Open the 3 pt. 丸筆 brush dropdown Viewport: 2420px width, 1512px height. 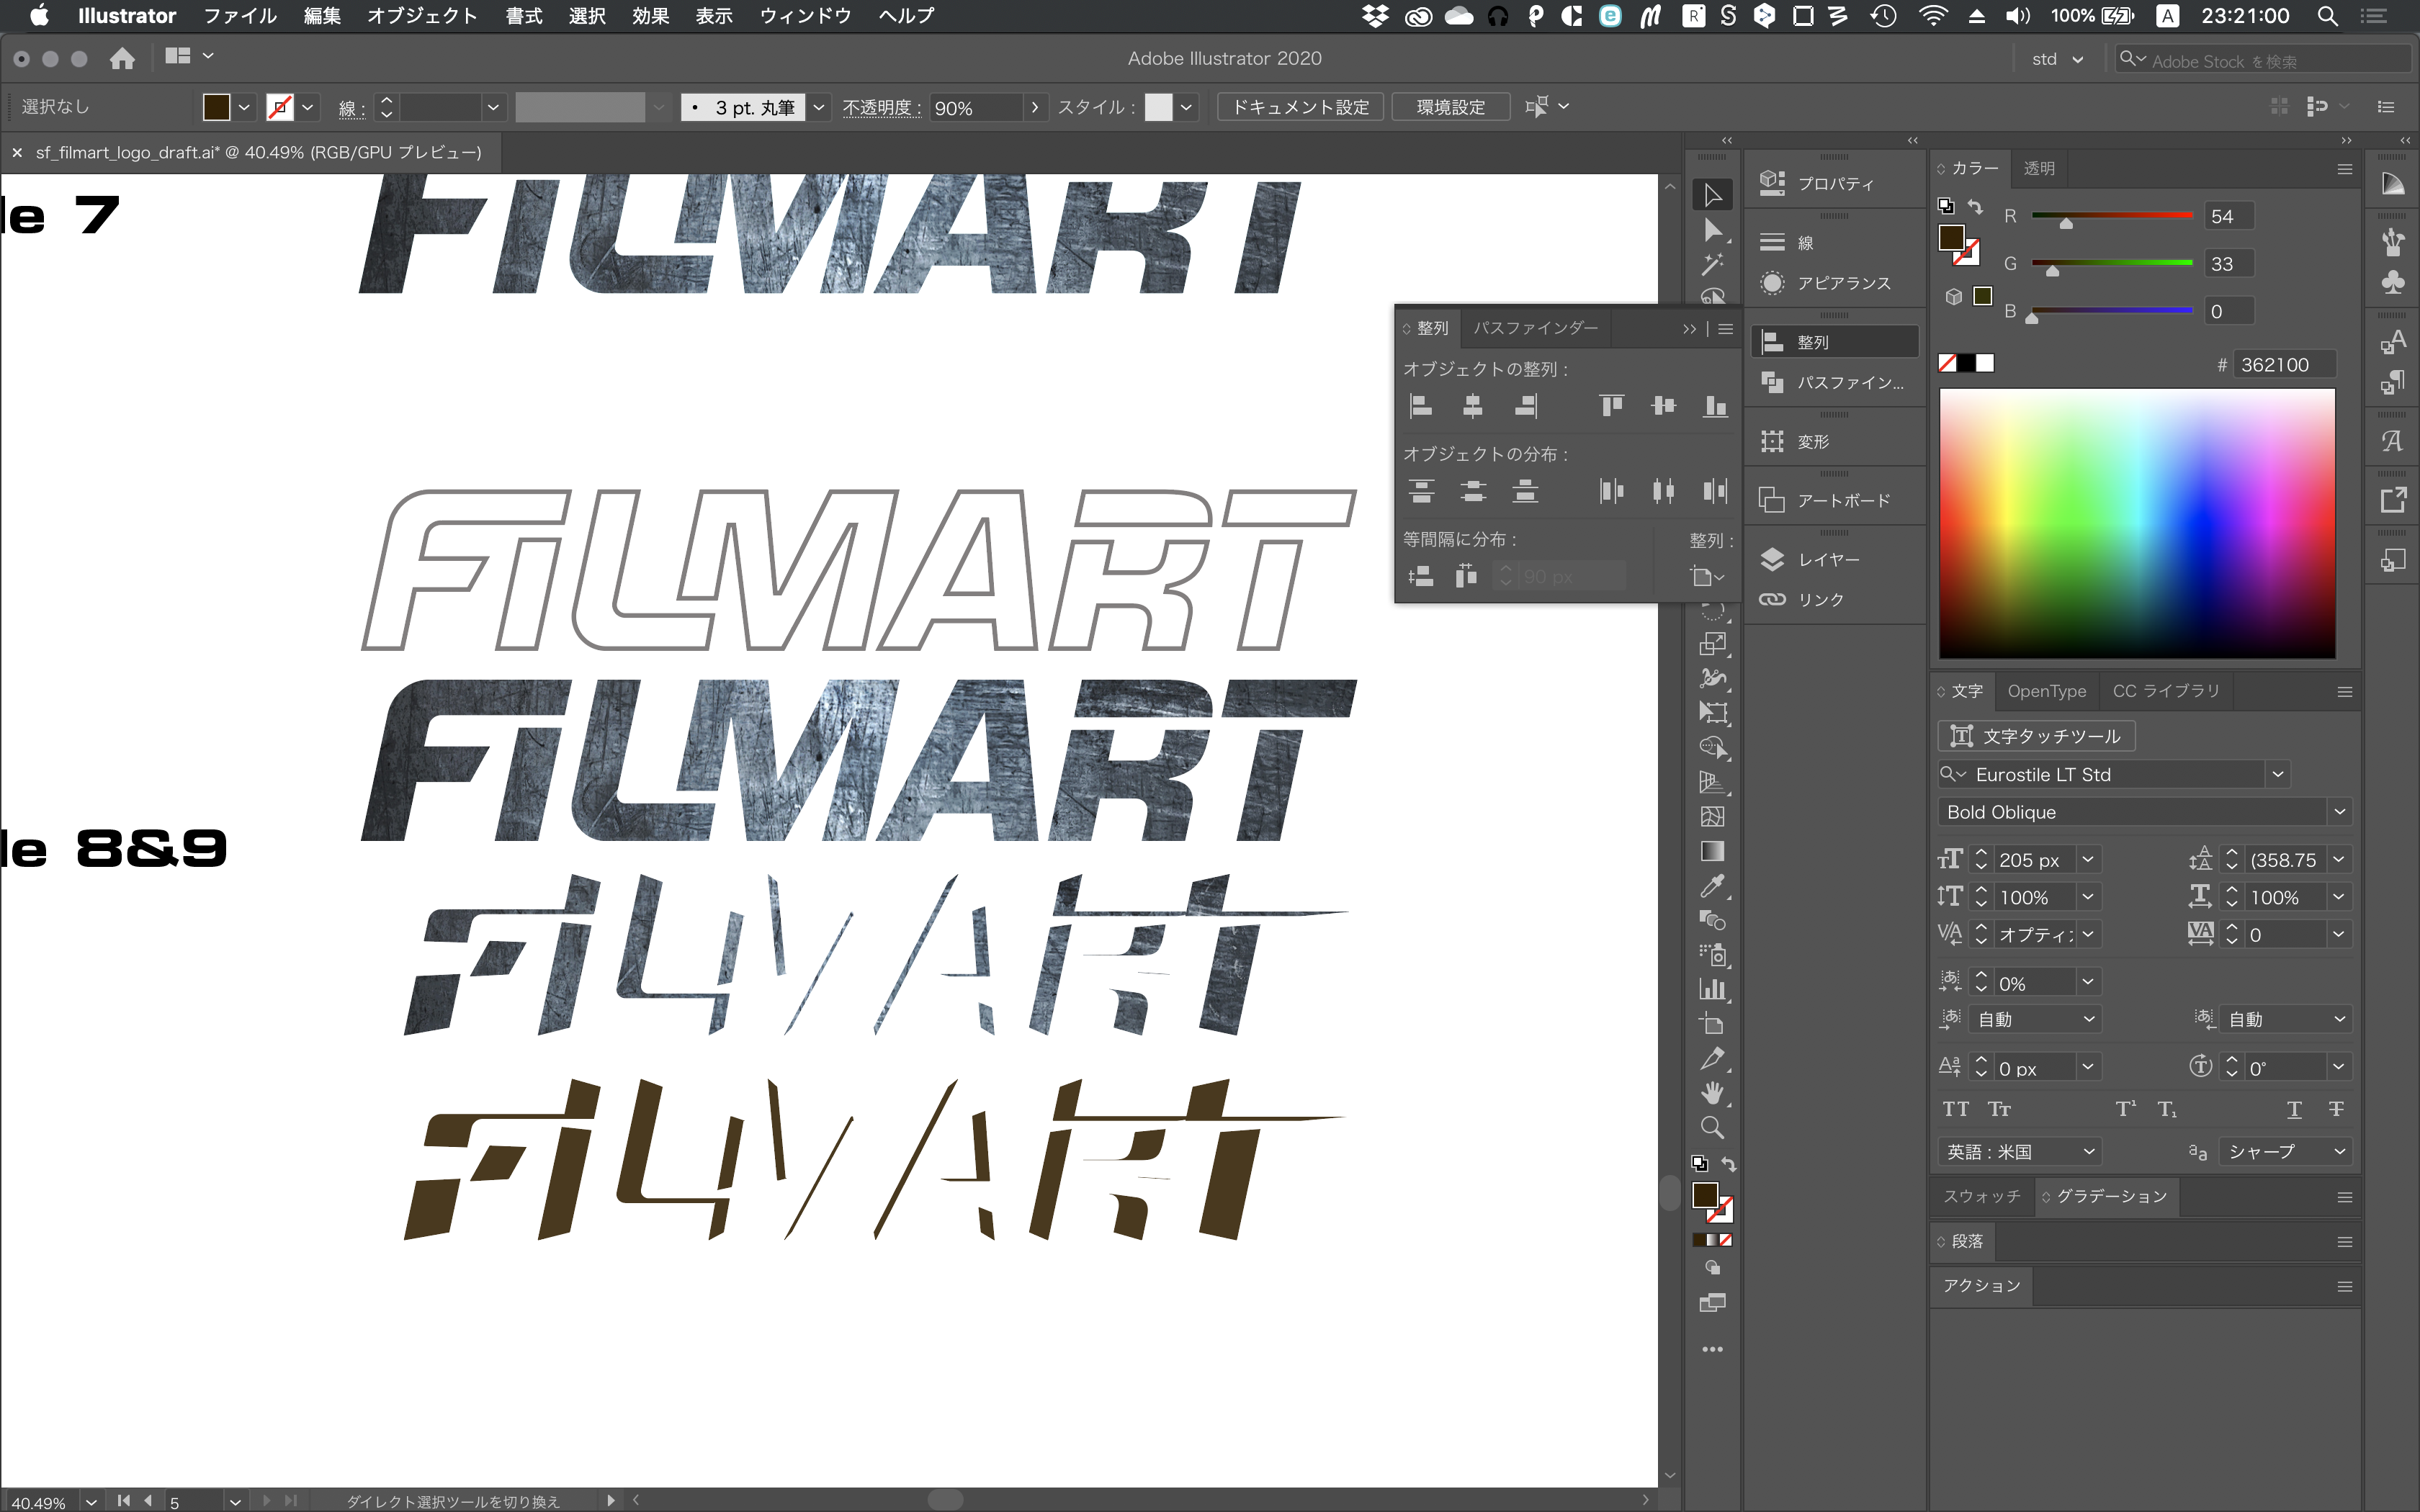click(x=819, y=107)
